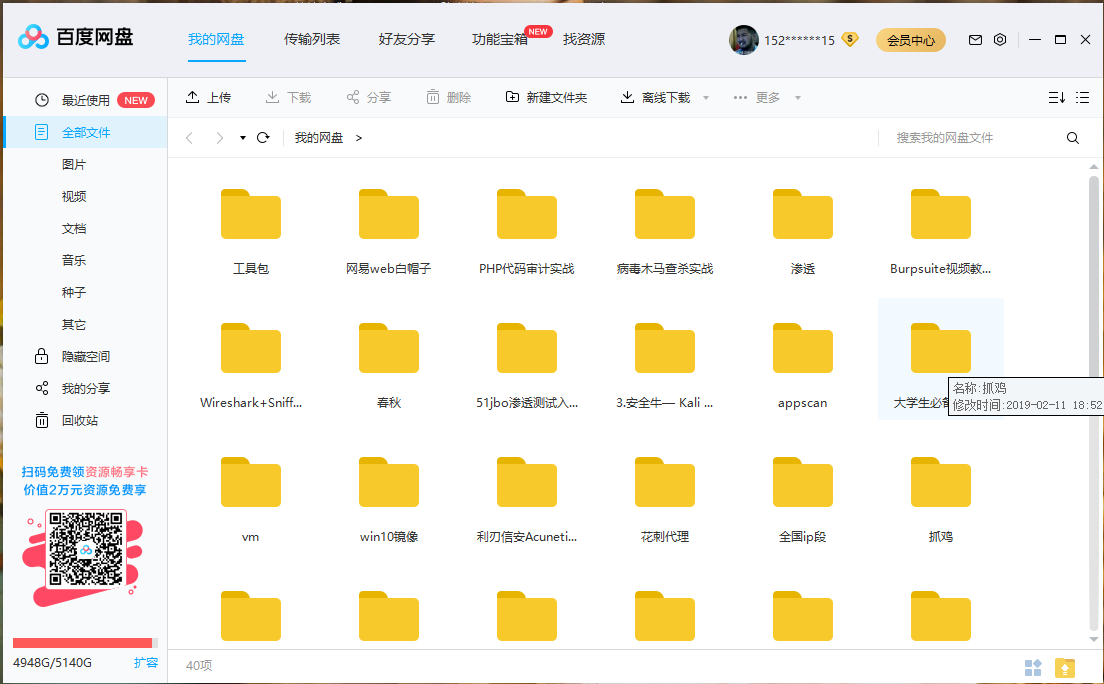This screenshot has width=1104, height=684.
Task: Click 离线下载 button
Action: point(656,97)
